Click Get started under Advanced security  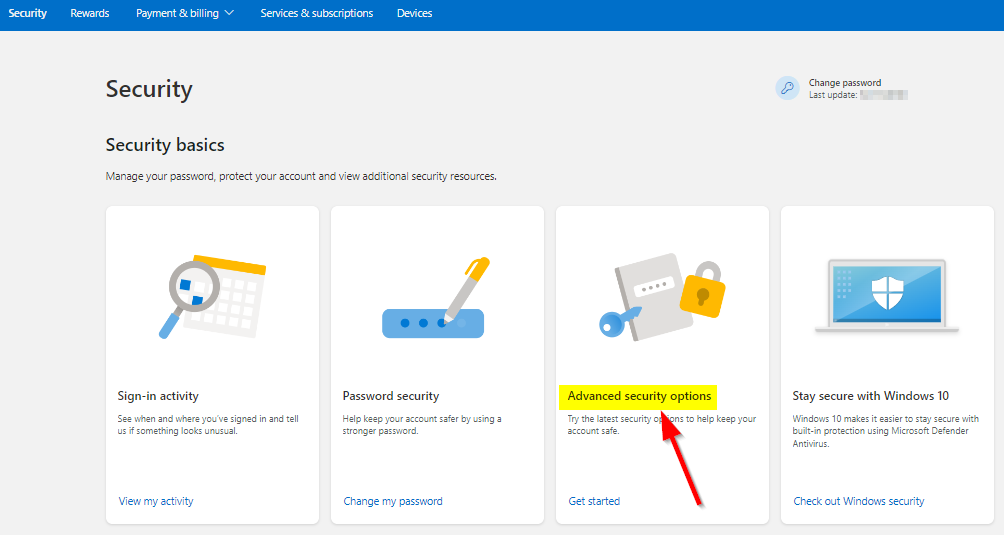(594, 501)
